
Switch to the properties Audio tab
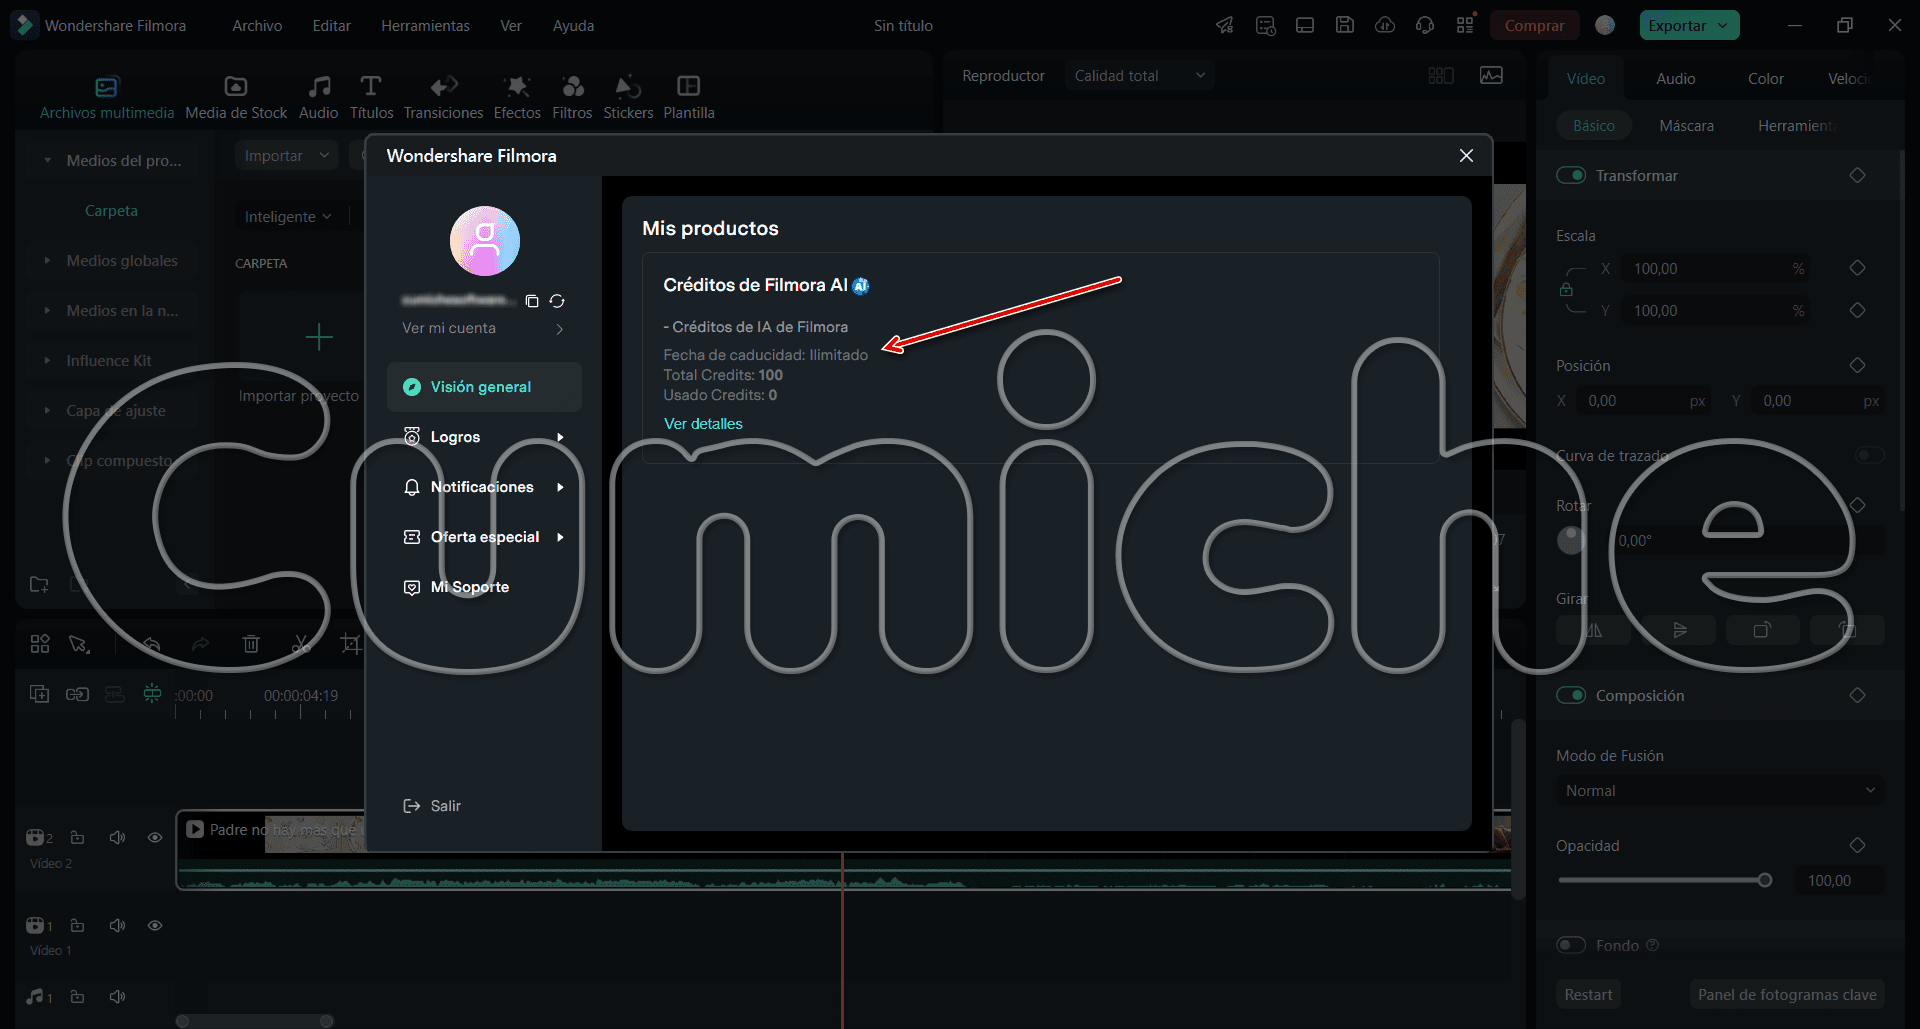(x=1675, y=79)
